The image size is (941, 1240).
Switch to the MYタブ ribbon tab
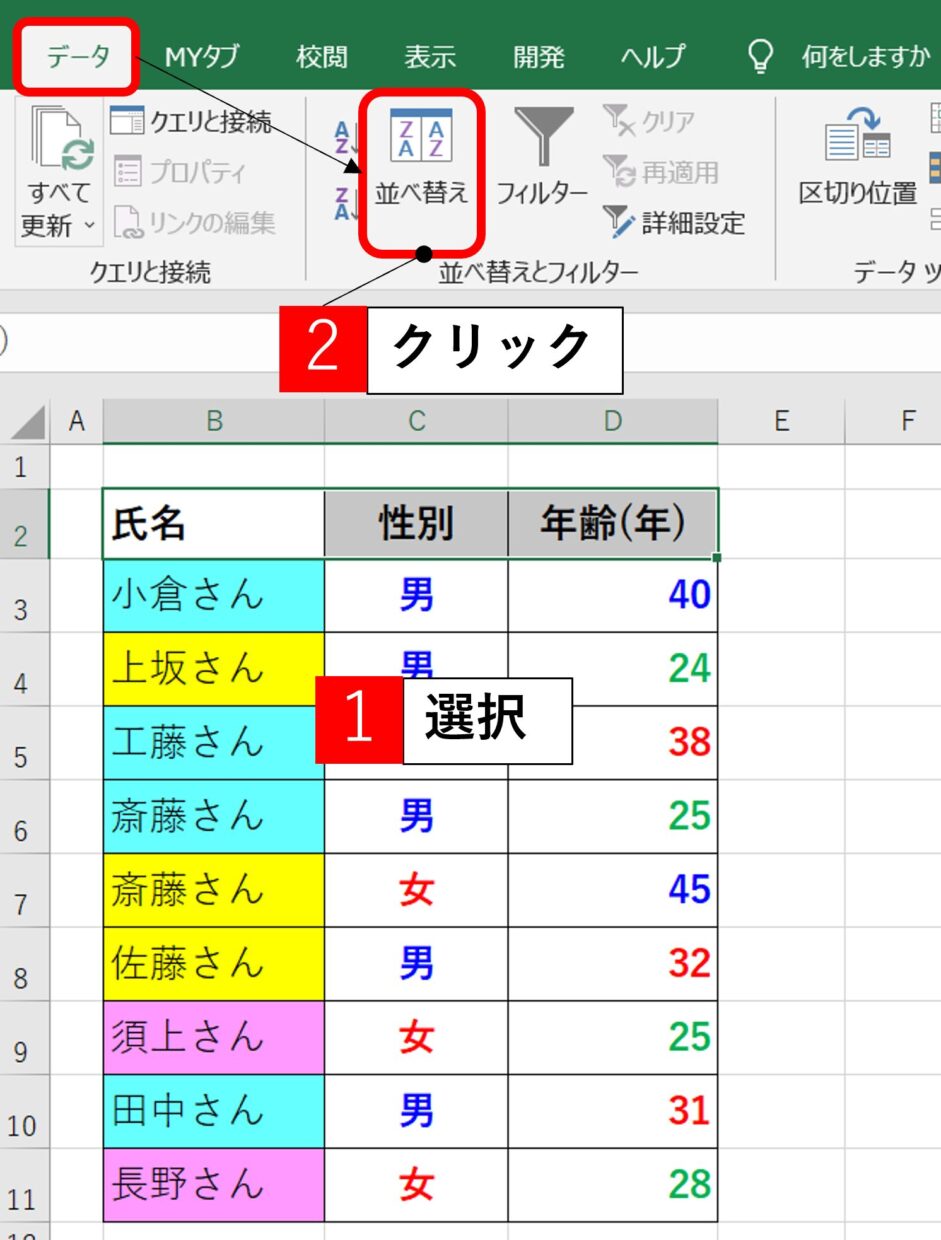click(x=202, y=57)
